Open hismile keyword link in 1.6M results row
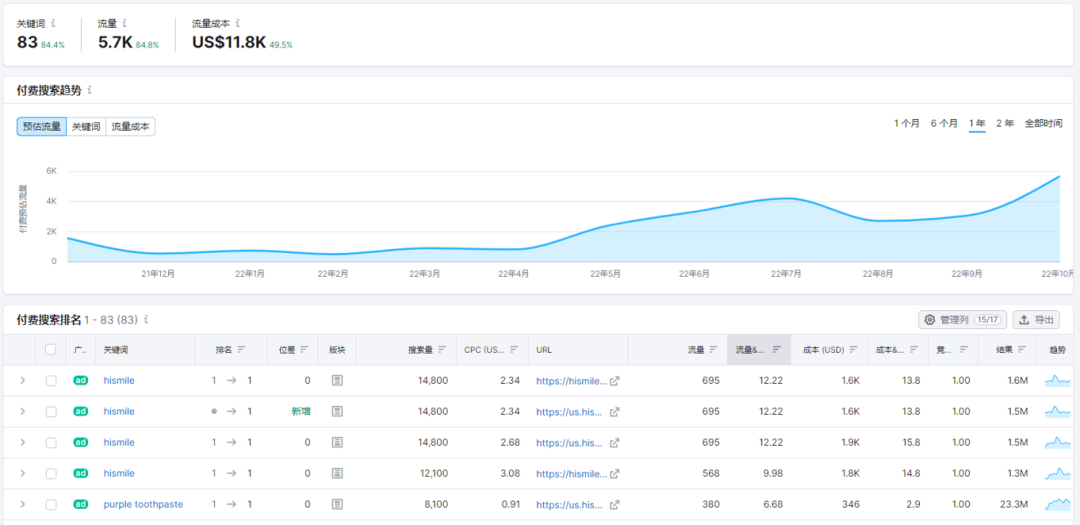1080x525 pixels. tap(119, 380)
